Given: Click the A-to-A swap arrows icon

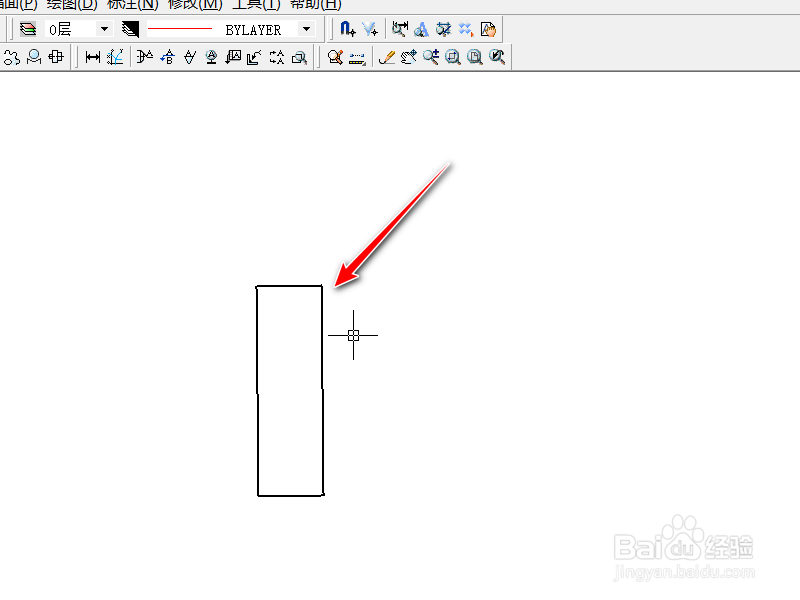Looking at the screenshot, I should click(277, 57).
